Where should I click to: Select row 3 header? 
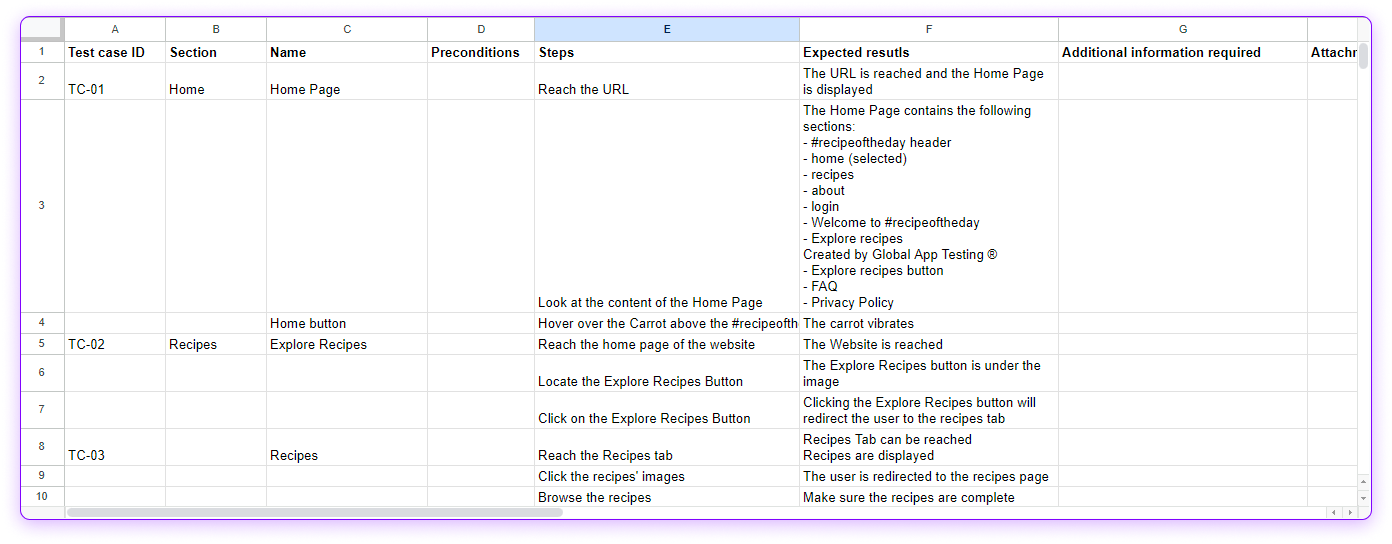pyautogui.click(x=42, y=206)
